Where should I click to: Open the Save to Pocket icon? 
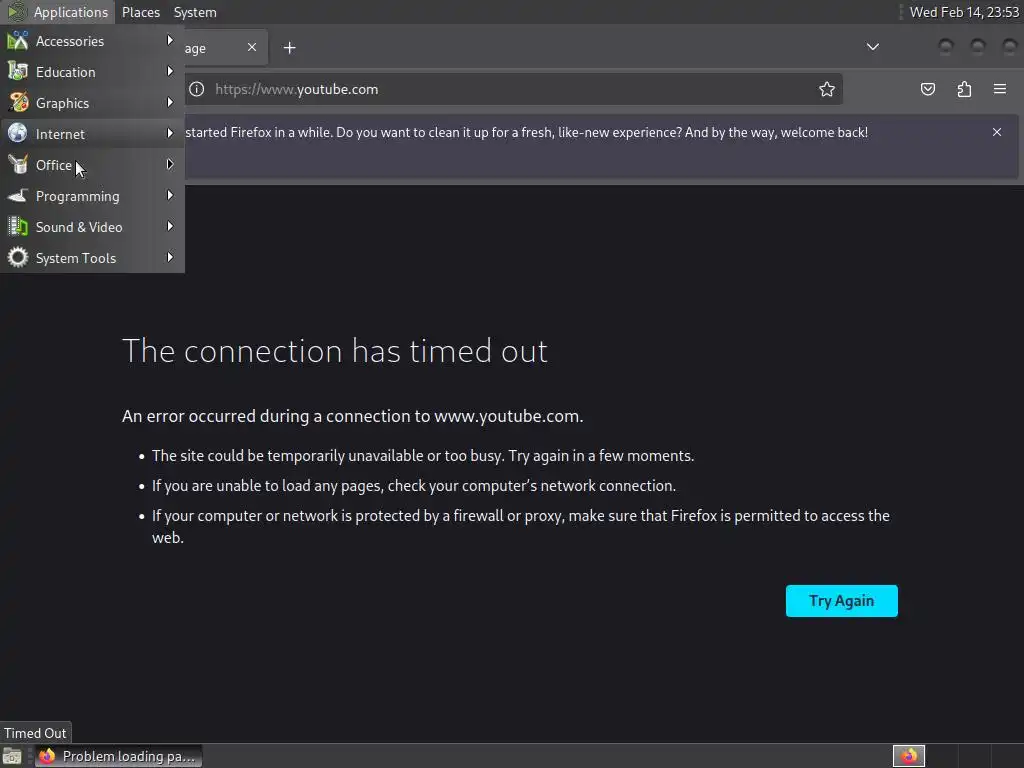point(927,89)
